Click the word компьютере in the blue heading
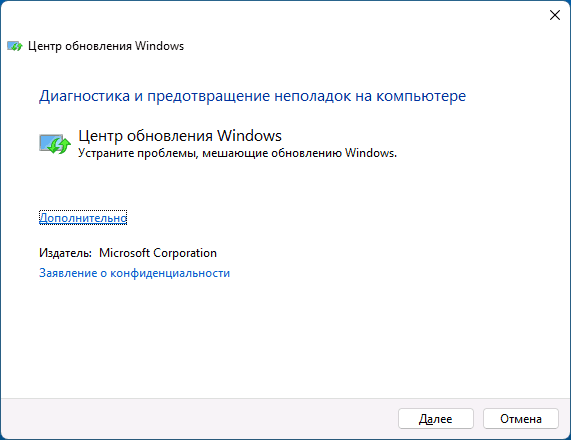 [x=421, y=96]
